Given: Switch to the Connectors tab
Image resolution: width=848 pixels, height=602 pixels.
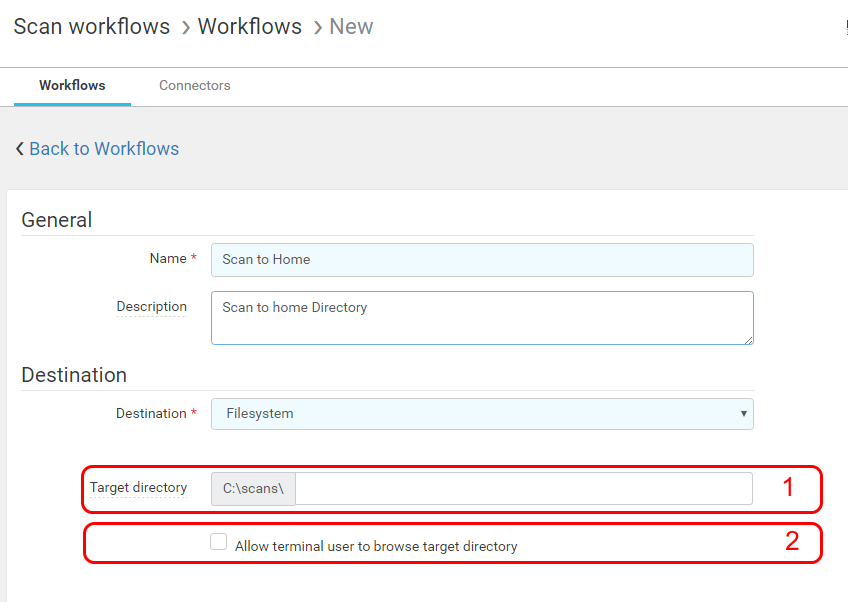Looking at the screenshot, I should tap(195, 86).
